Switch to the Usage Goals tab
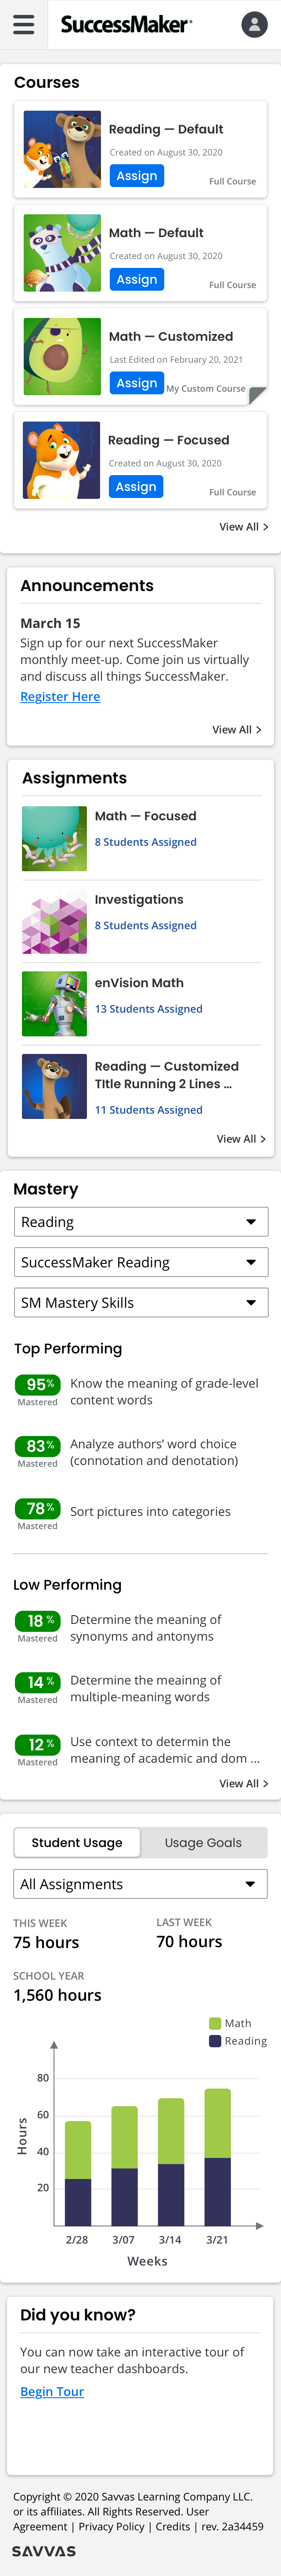The height and width of the screenshot is (2576, 281). (x=203, y=1842)
